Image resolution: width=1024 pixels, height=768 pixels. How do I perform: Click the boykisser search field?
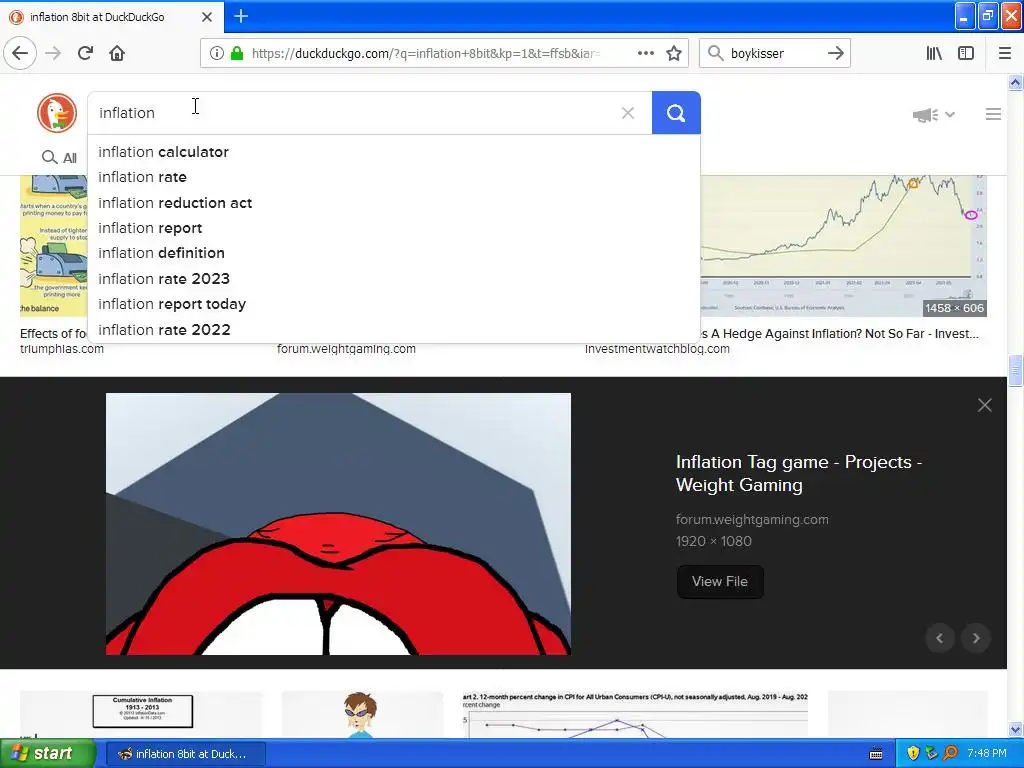pyautogui.click(x=773, y=53)
